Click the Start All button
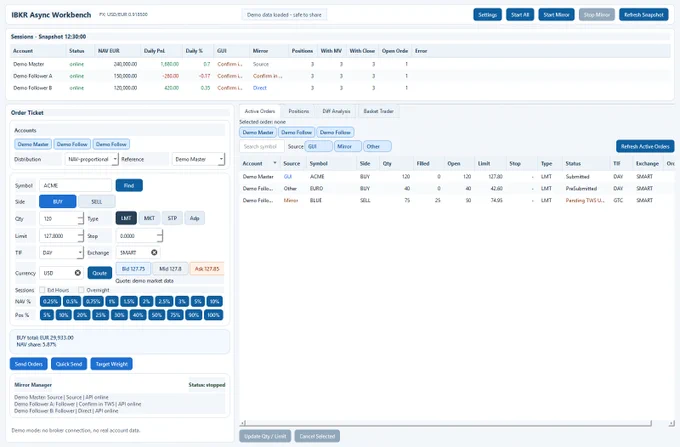Screen dimensions: 680x447 tap(520, 15)
